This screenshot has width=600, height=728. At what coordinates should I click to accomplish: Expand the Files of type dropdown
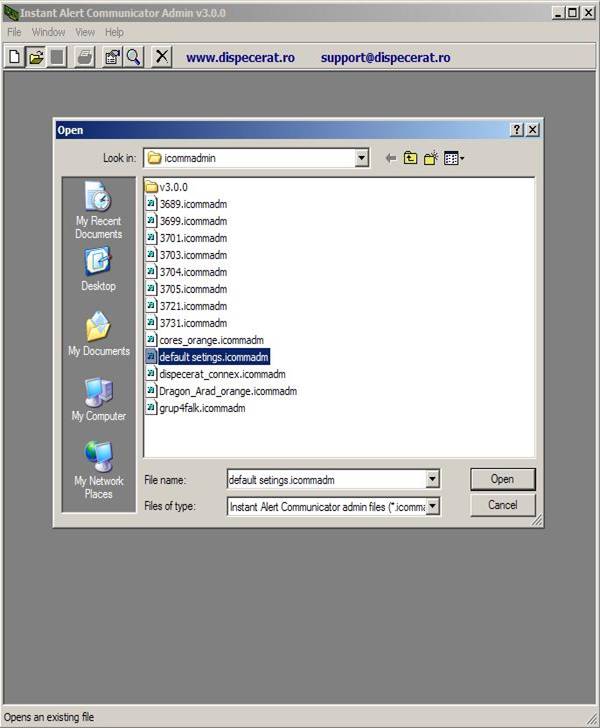[x=432, y=506]
